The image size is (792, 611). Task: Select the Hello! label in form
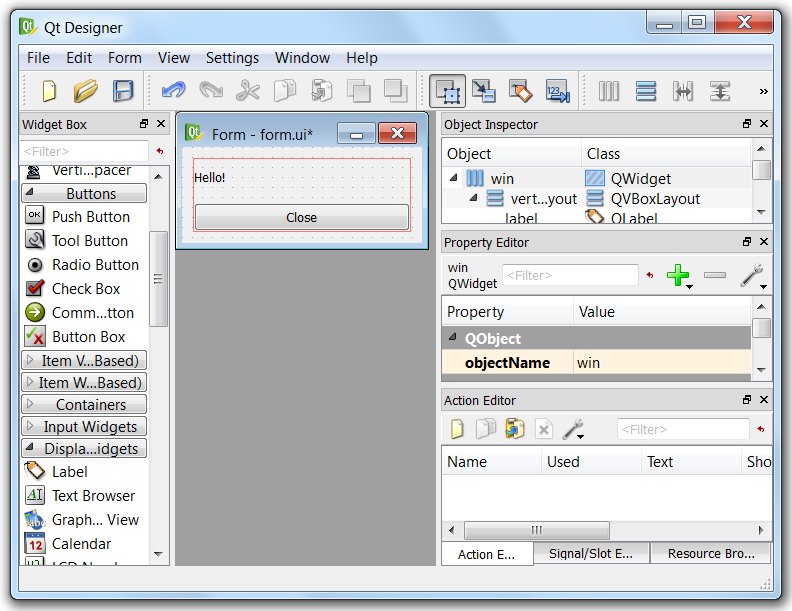[x=210, y=178]
